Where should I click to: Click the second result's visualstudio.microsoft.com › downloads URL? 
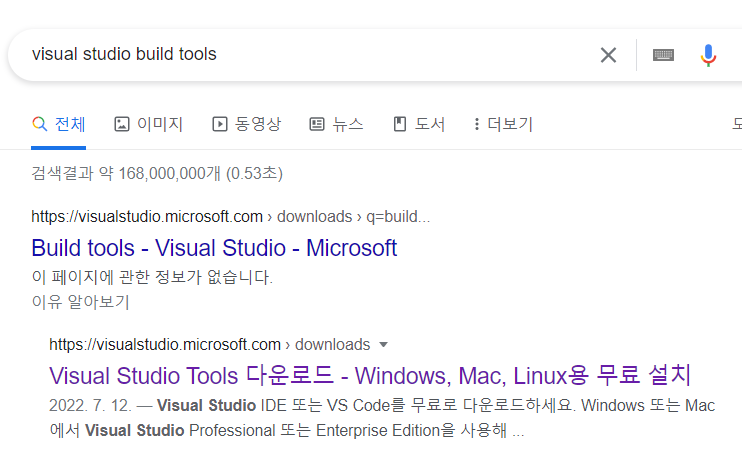point(210,344)
